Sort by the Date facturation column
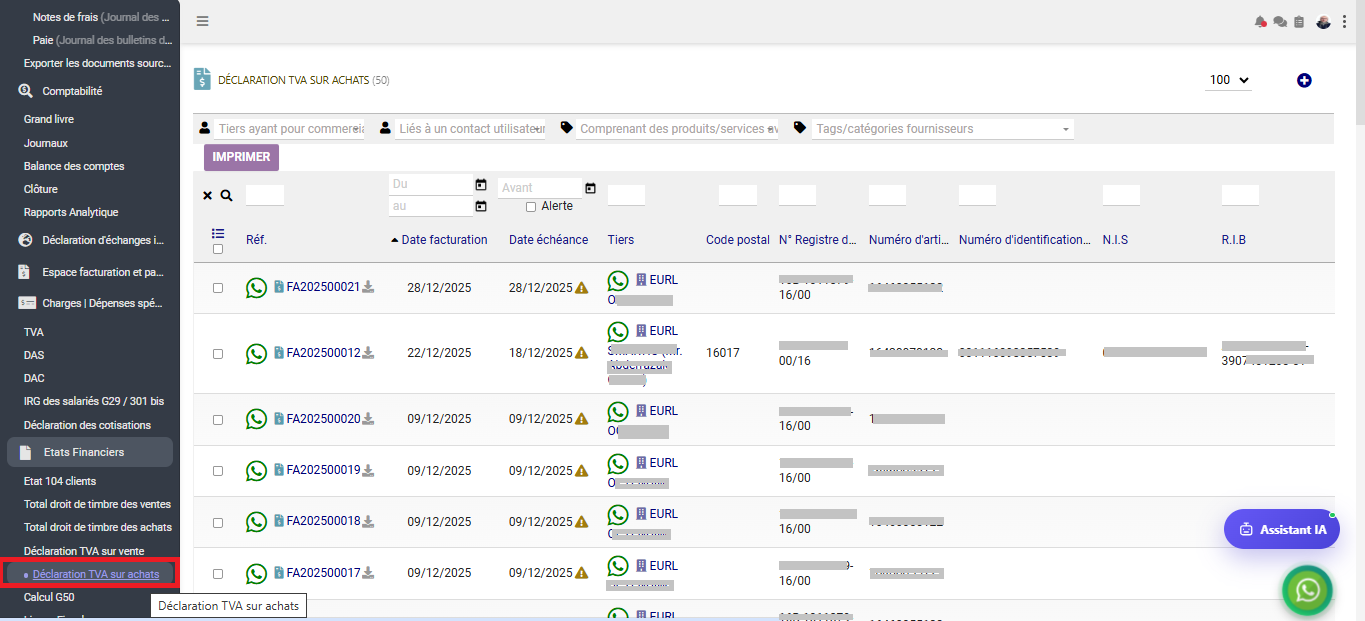This screenshot has height=621, width=1365. (x=444, y=240)
